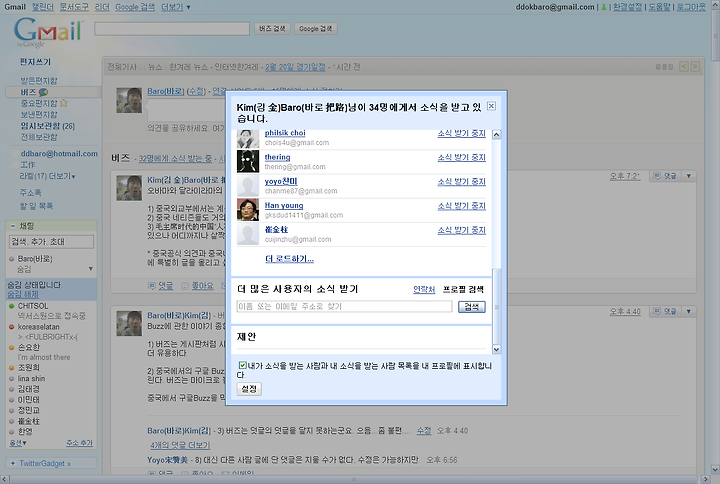Open 문서도구 in top navigation
This screenshot has width=720, height=484.
pos(74,7)
